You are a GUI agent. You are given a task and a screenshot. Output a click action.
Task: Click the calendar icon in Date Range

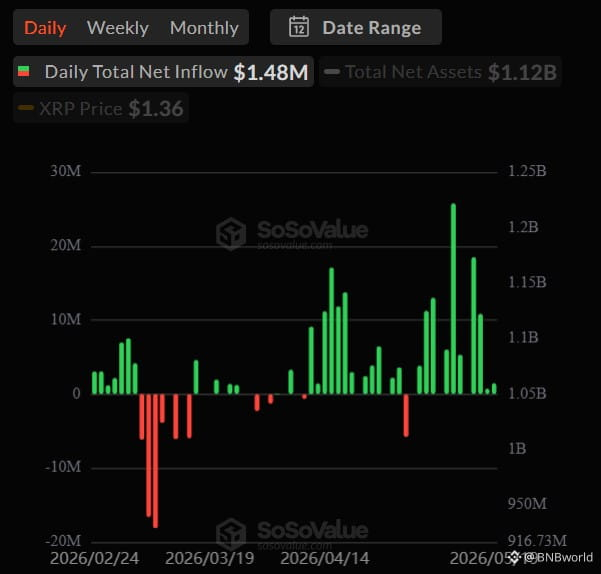click(299, 27)
